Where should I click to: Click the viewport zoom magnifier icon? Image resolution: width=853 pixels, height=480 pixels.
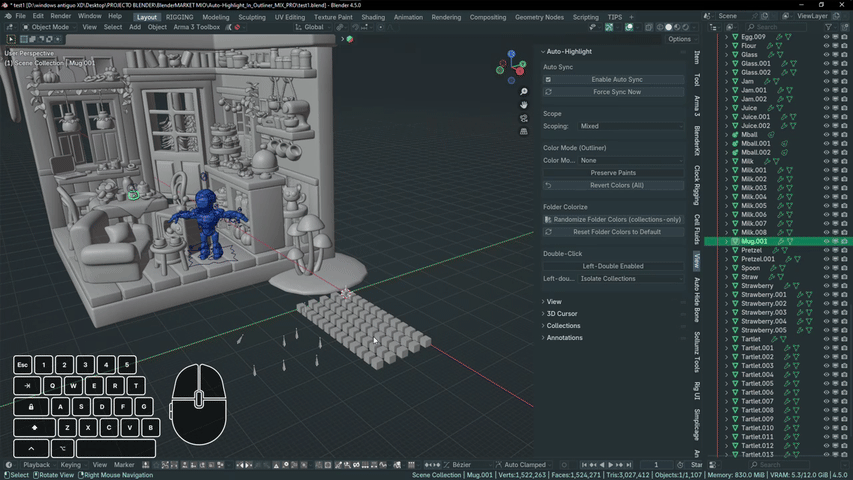click(x=523, y=91)
